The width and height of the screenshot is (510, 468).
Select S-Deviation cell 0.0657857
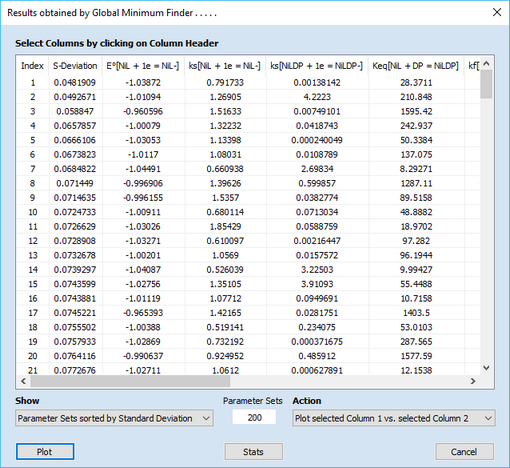point(75,126)
